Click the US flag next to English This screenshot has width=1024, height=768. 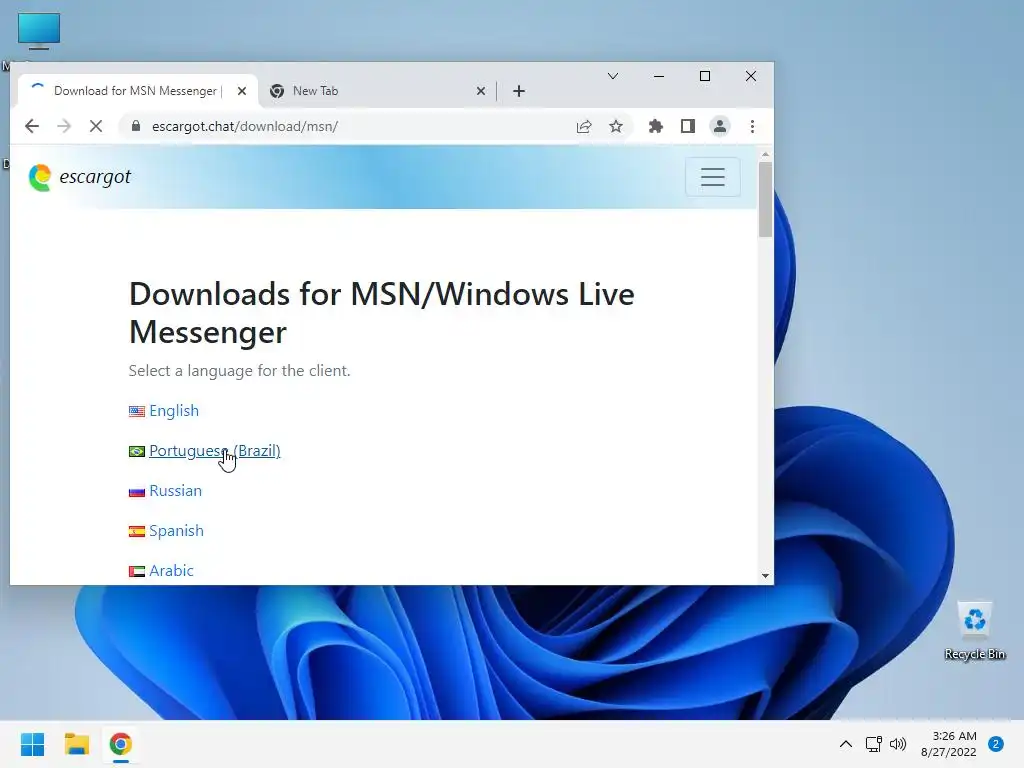pyautogui.click(x=136, y=411)
